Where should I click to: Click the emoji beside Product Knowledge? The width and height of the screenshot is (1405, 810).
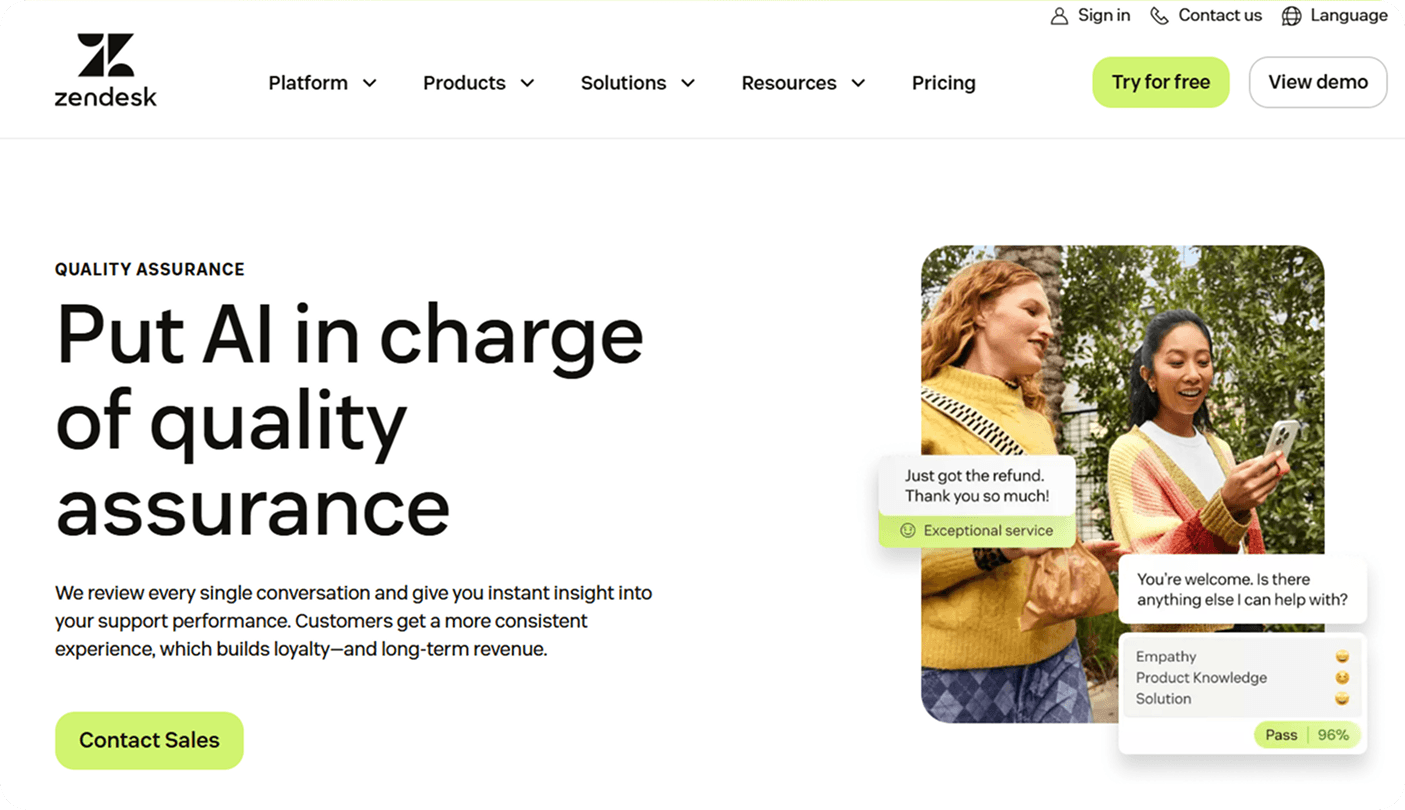tap(1342, 677)
